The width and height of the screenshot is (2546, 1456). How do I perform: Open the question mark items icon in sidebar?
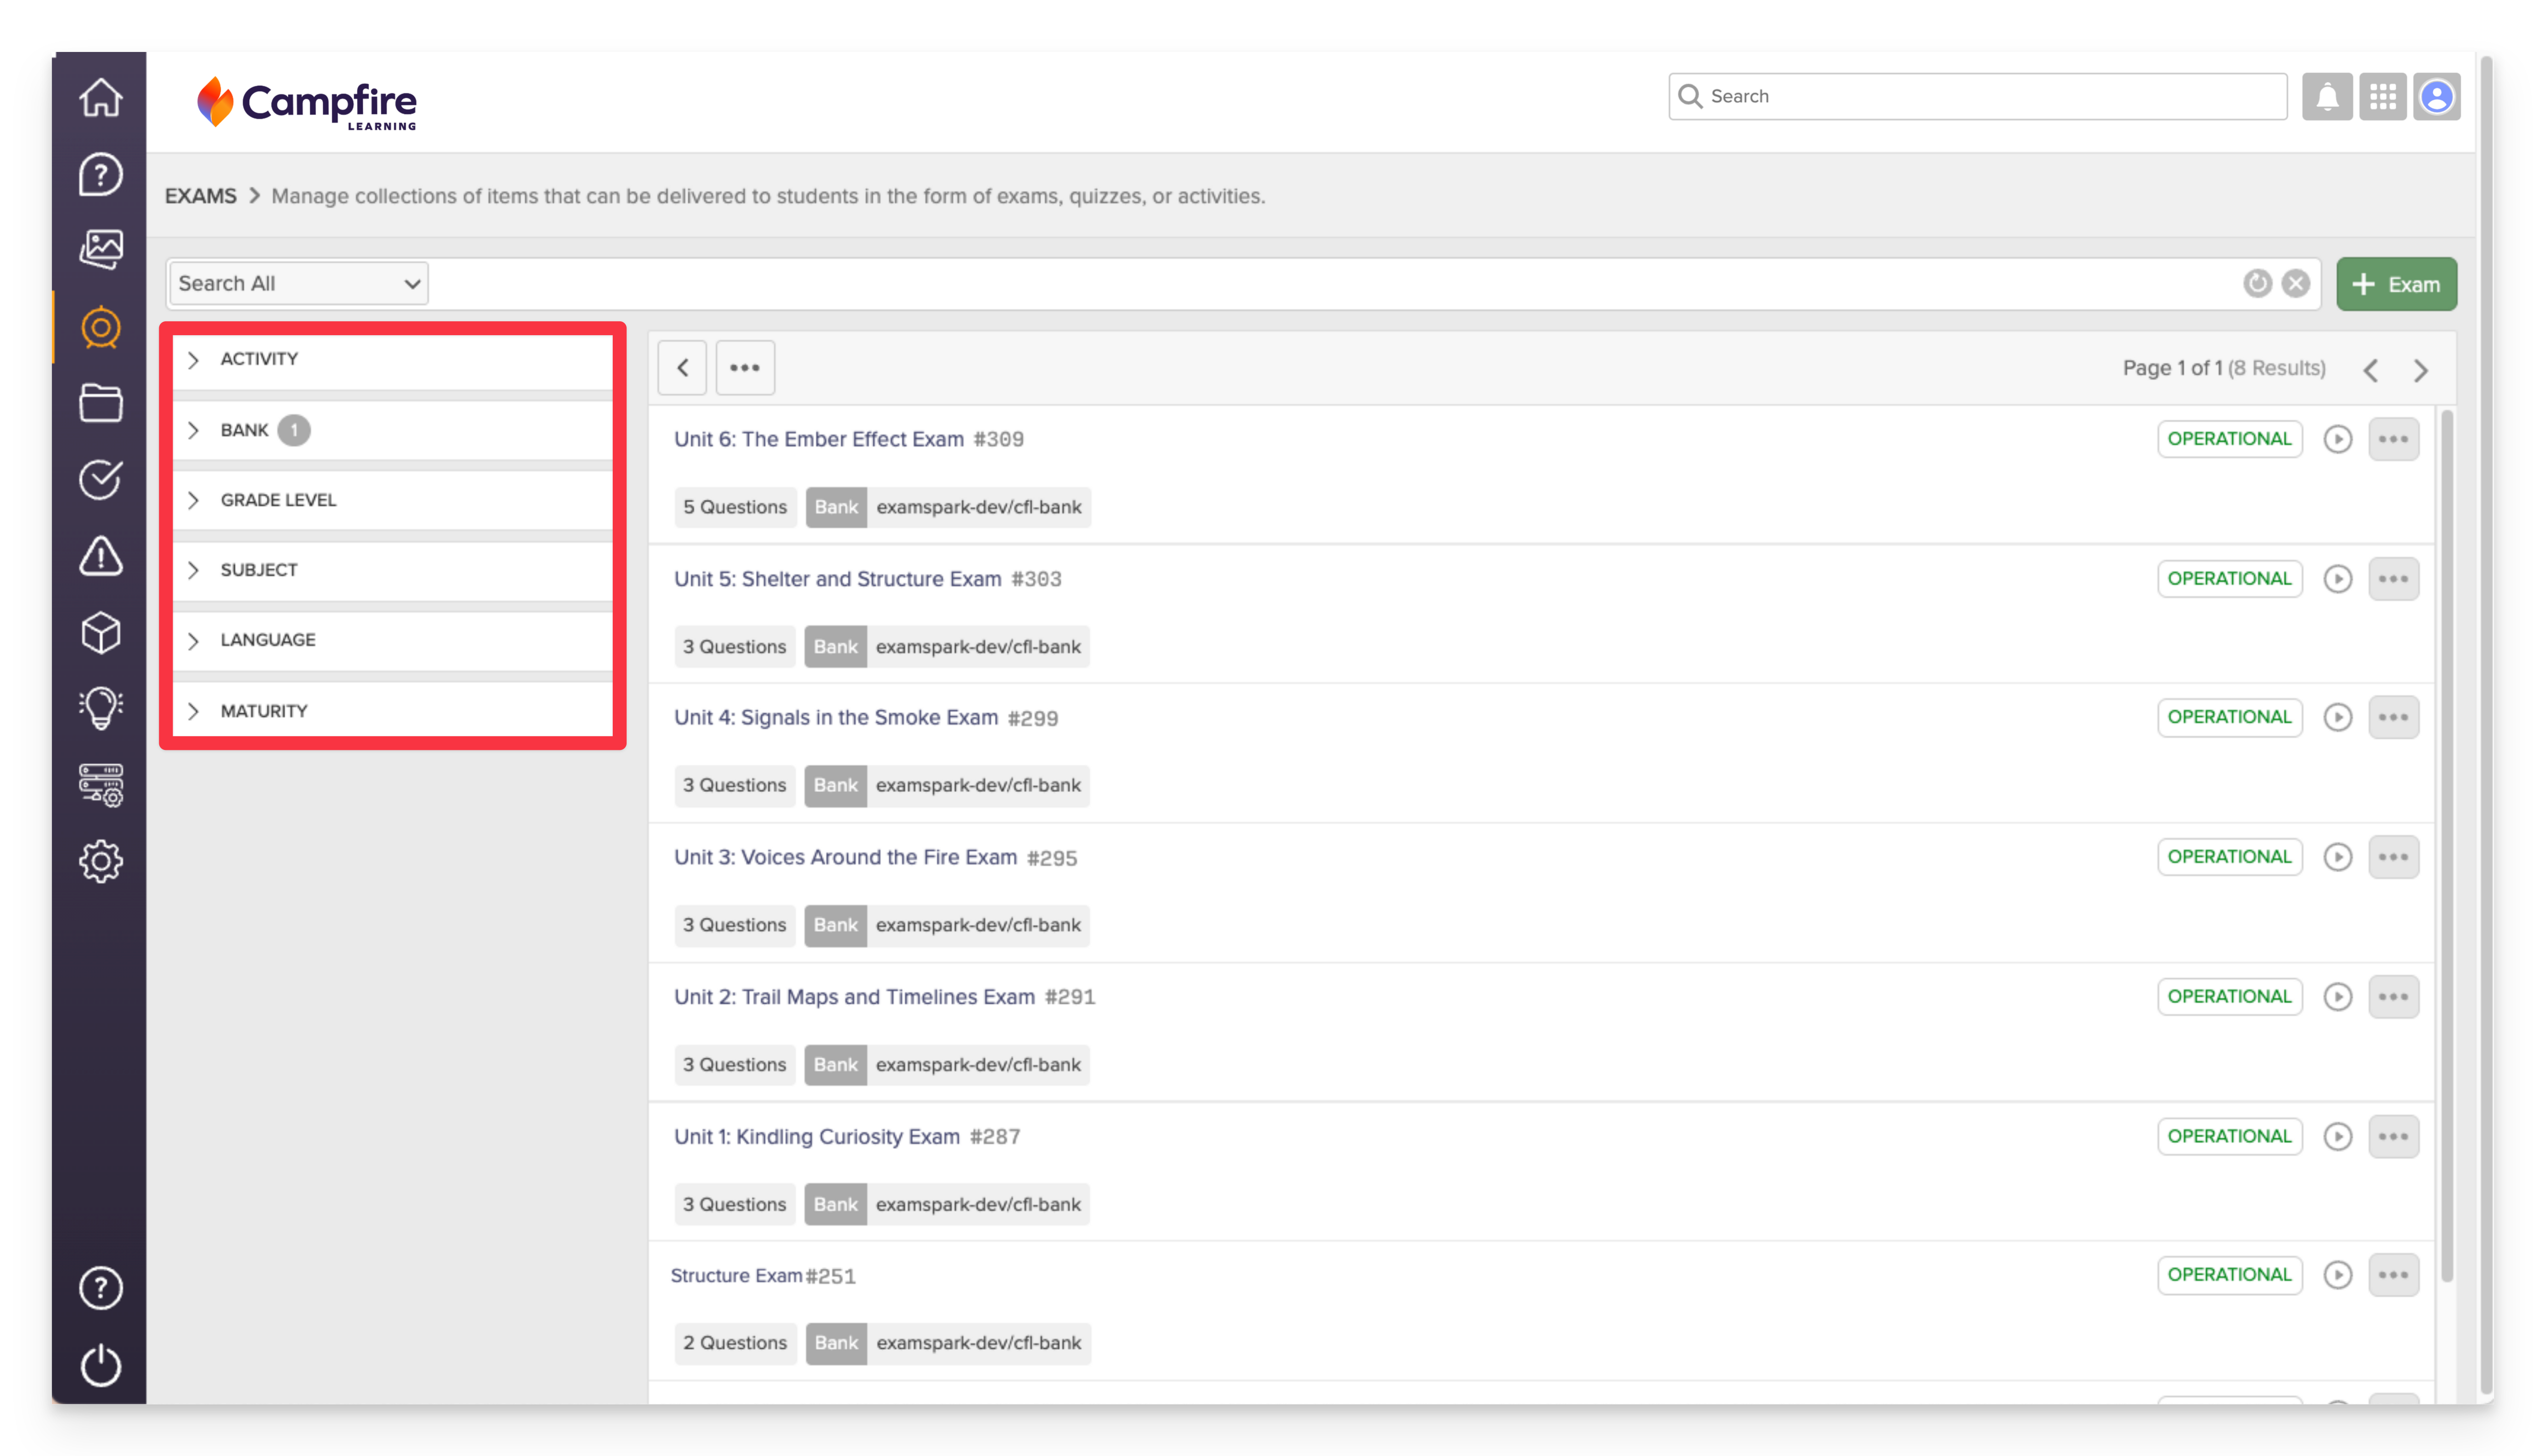click(100, 174)
